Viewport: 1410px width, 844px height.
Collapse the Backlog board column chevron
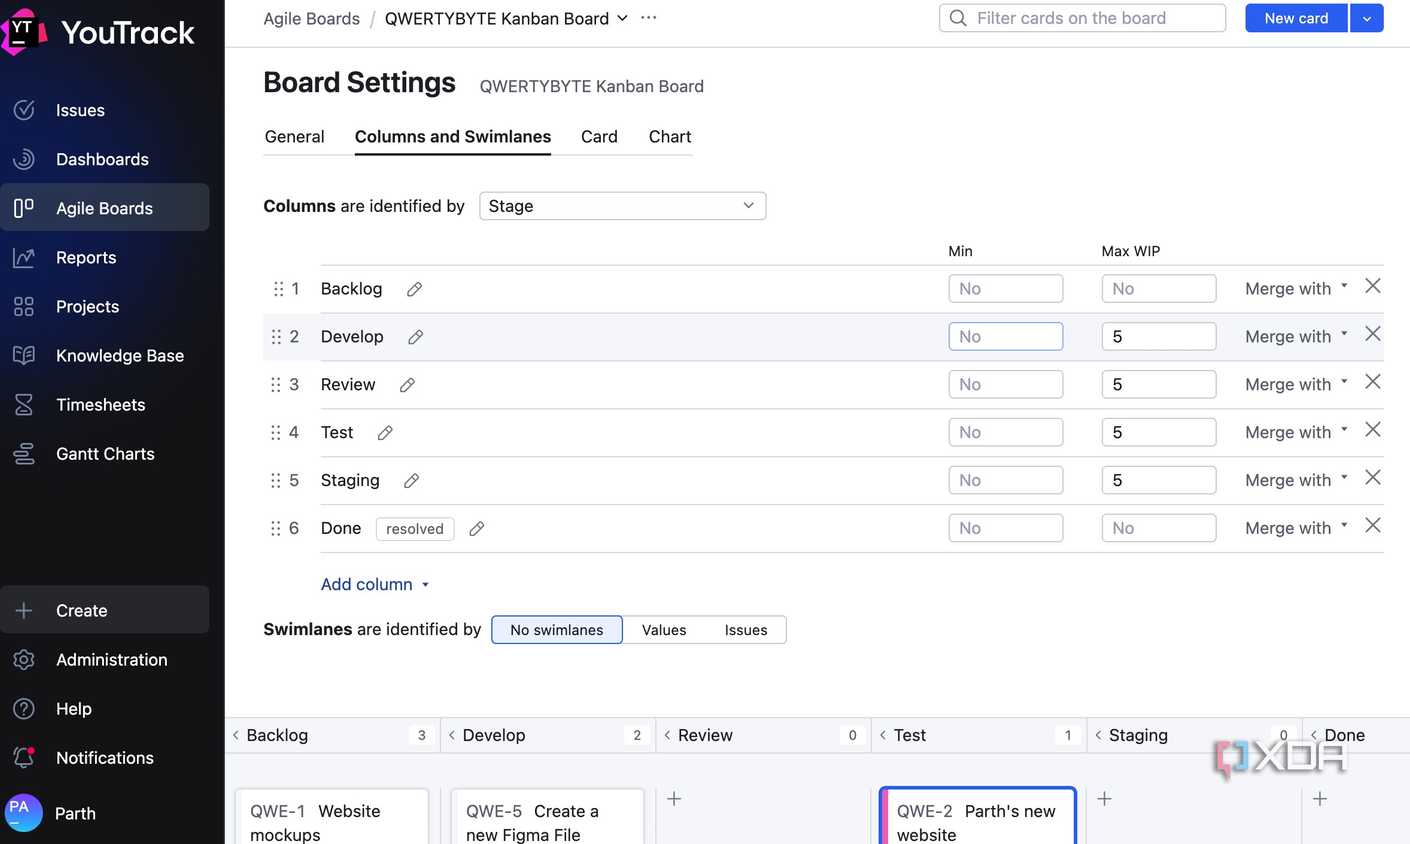click(x=236, y=735)
